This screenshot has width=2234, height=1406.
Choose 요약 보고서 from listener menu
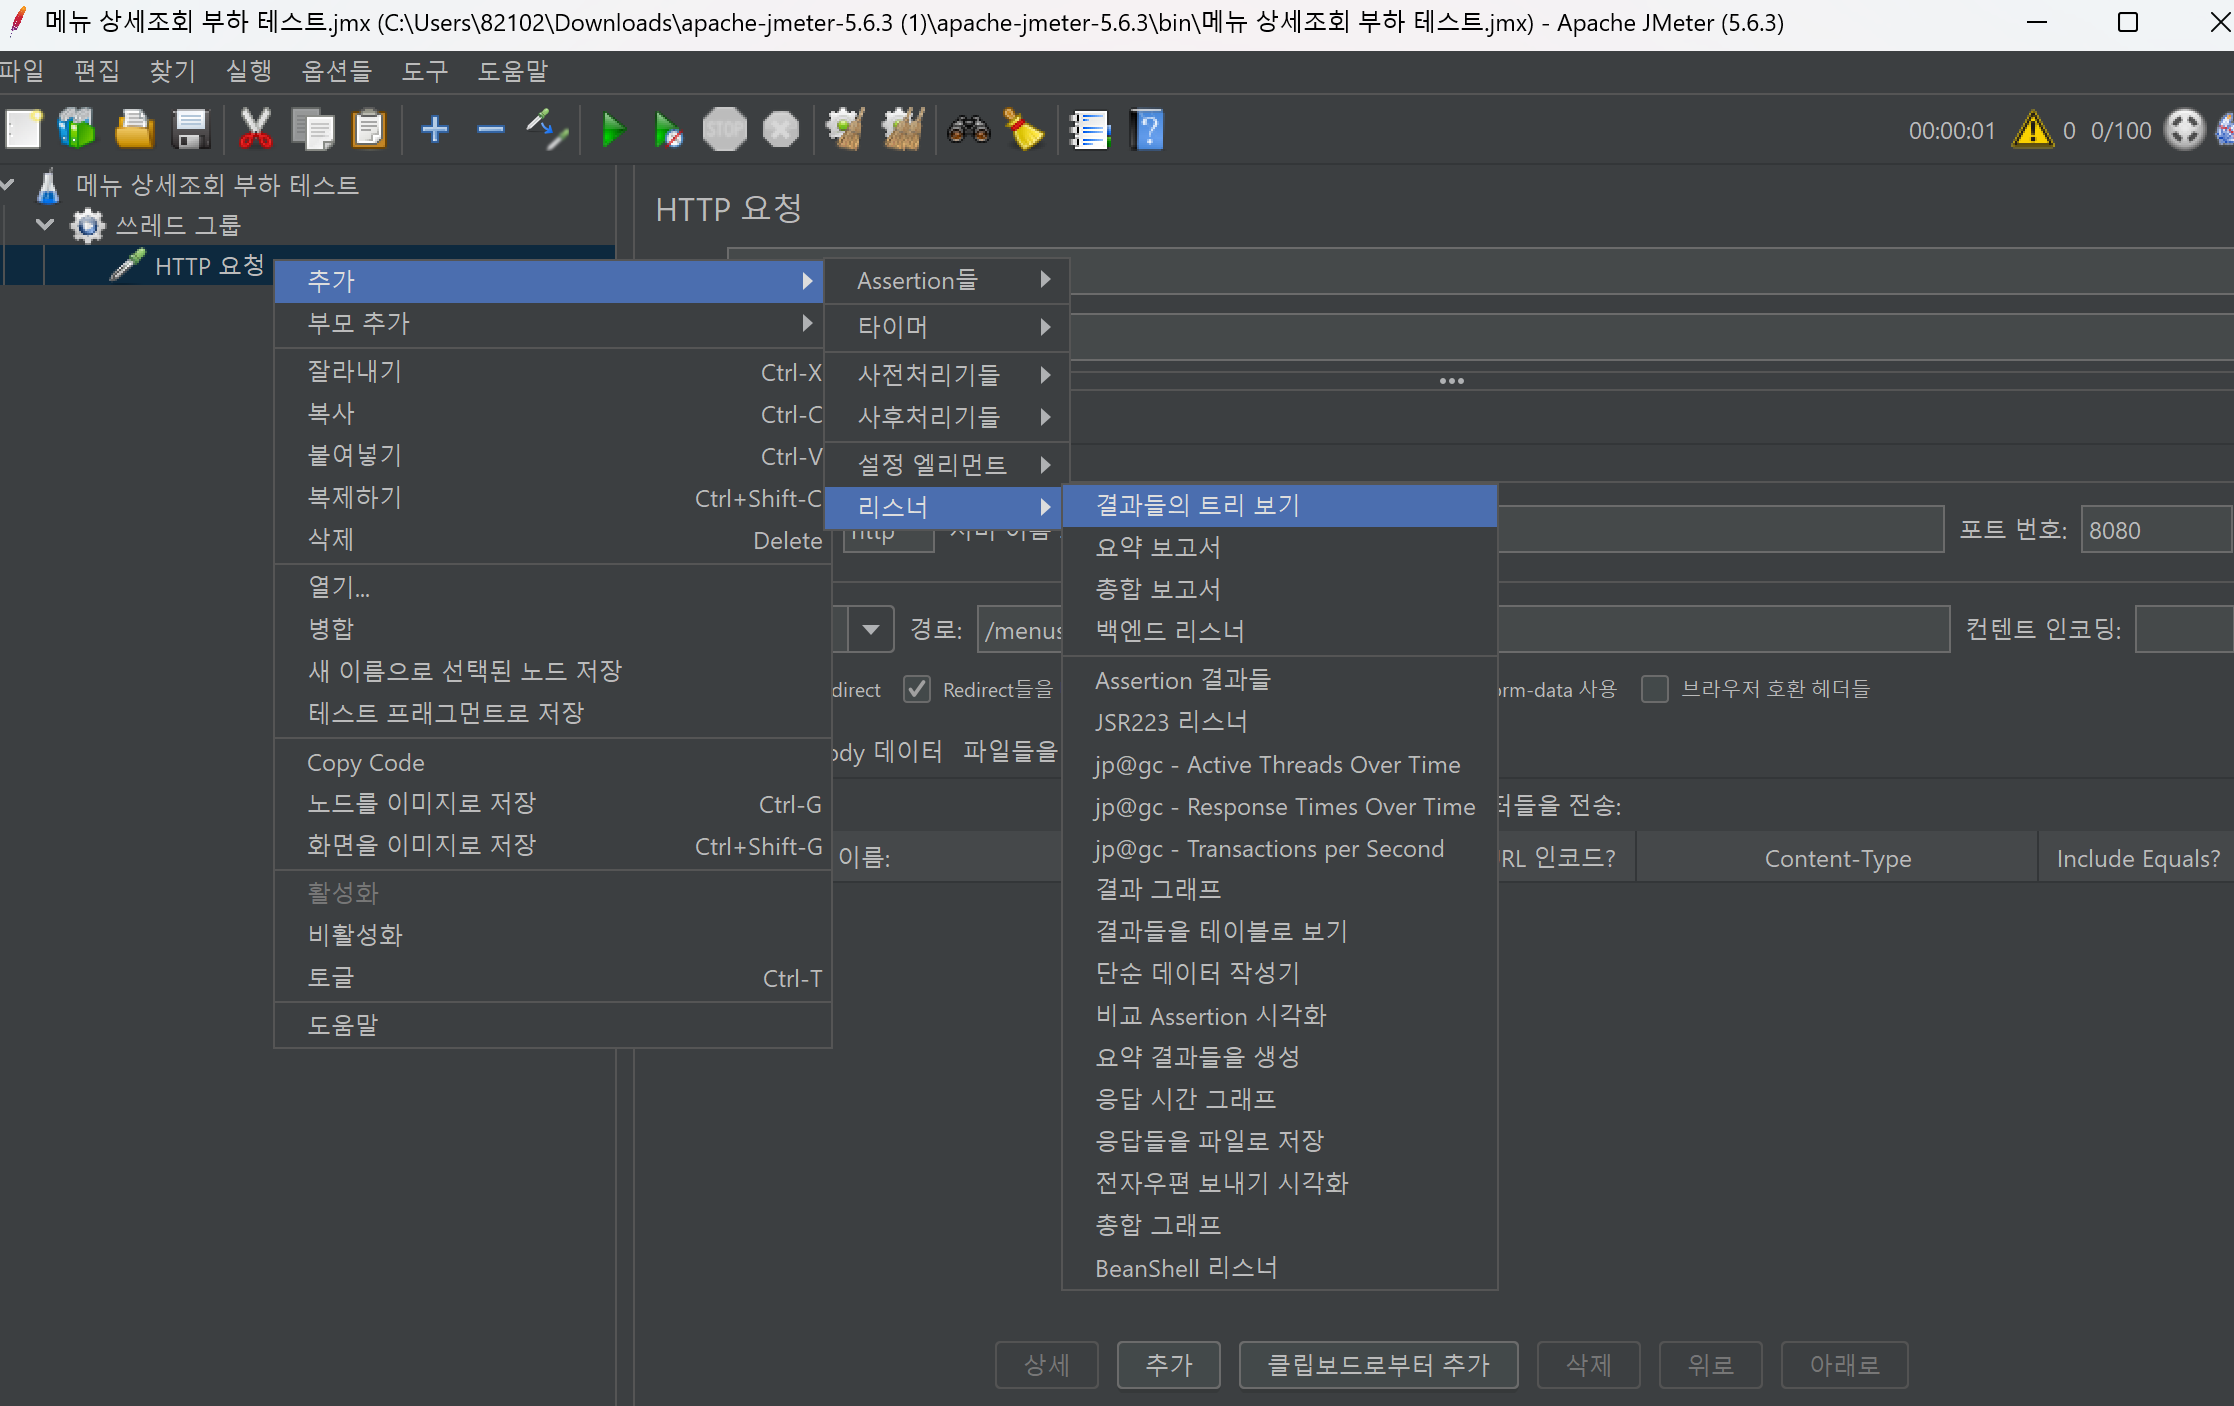tap(1158, 547)
